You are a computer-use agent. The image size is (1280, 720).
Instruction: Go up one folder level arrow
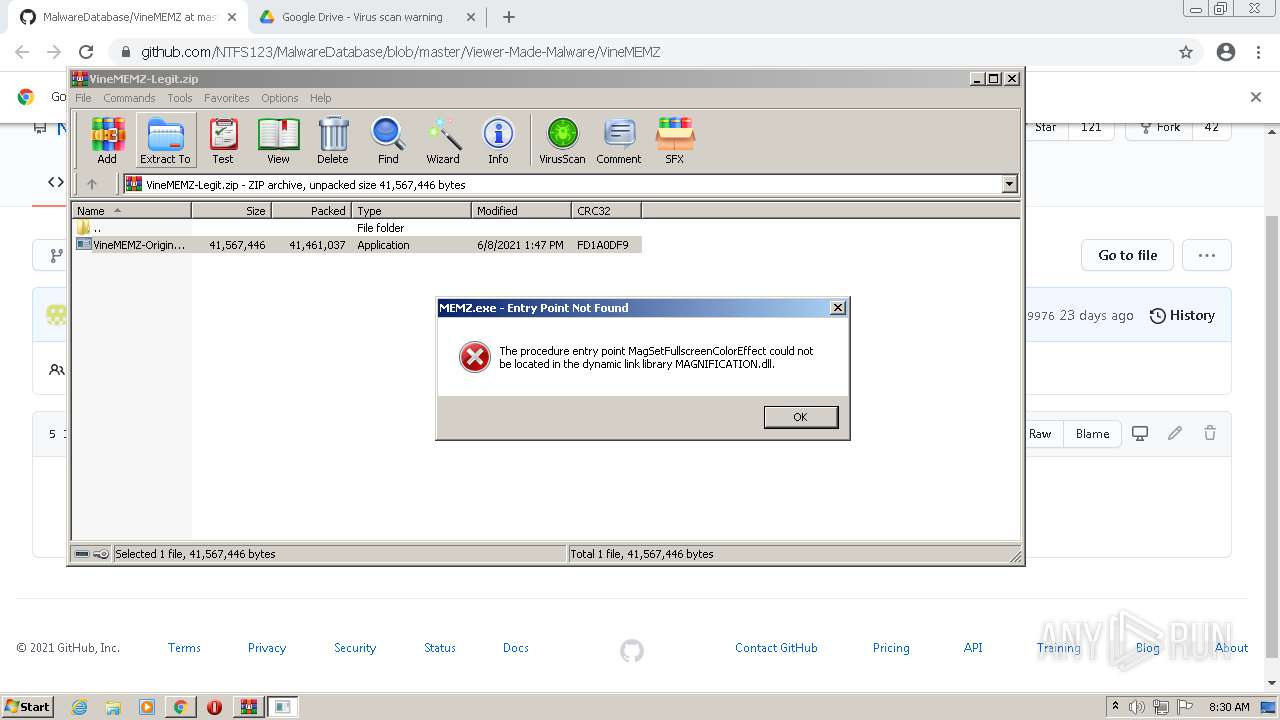[x=92, y=184]
